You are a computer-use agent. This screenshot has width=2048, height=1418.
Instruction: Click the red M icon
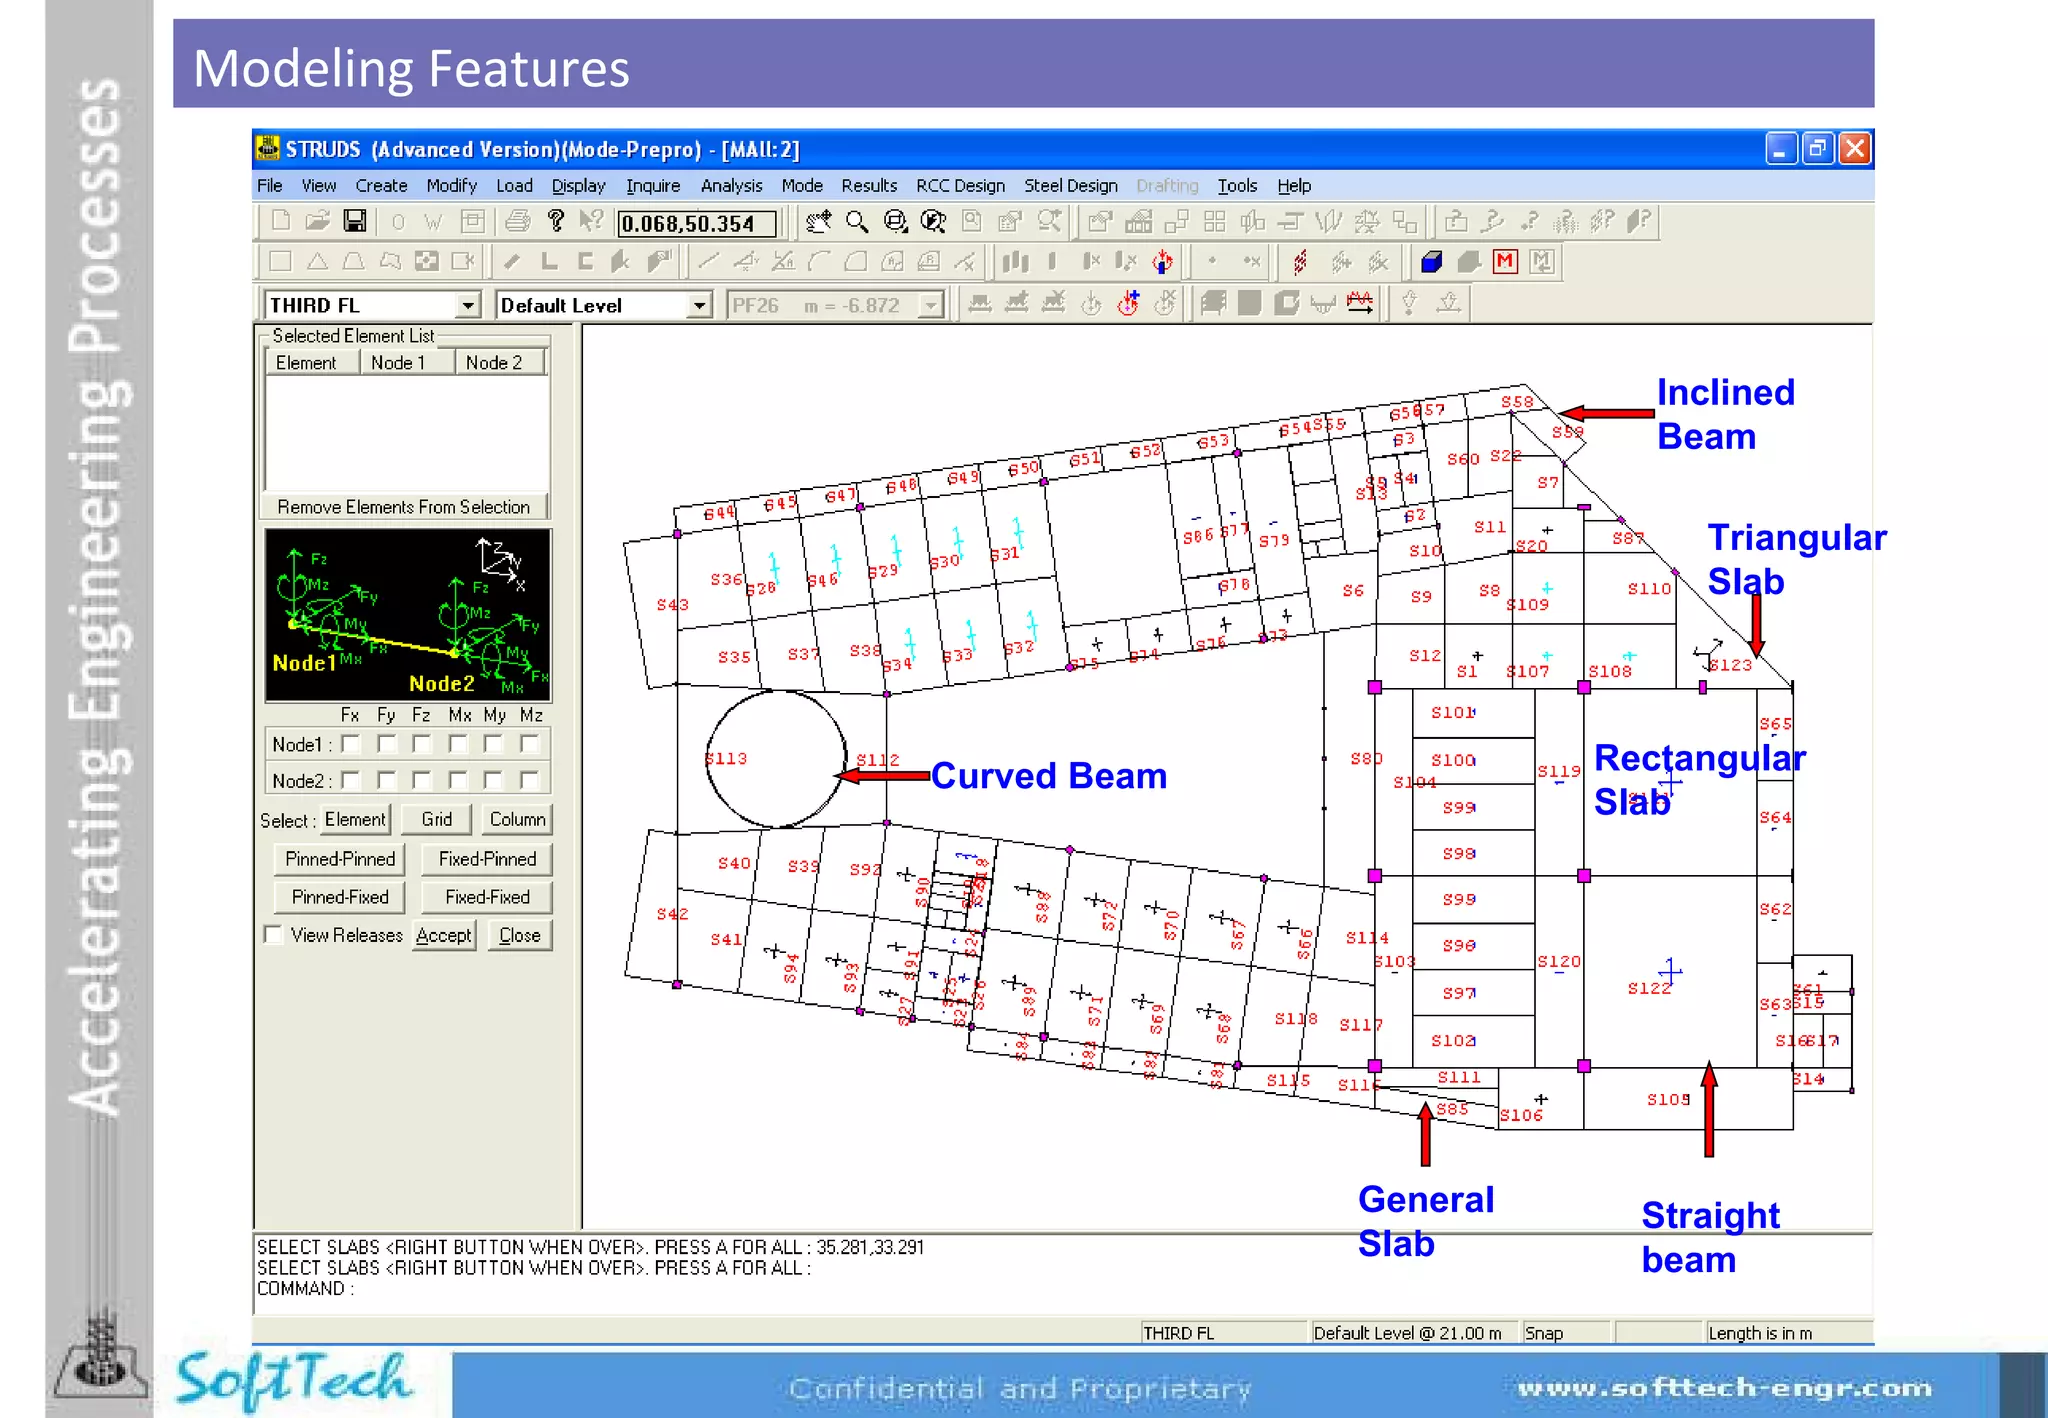(1505, 262)
